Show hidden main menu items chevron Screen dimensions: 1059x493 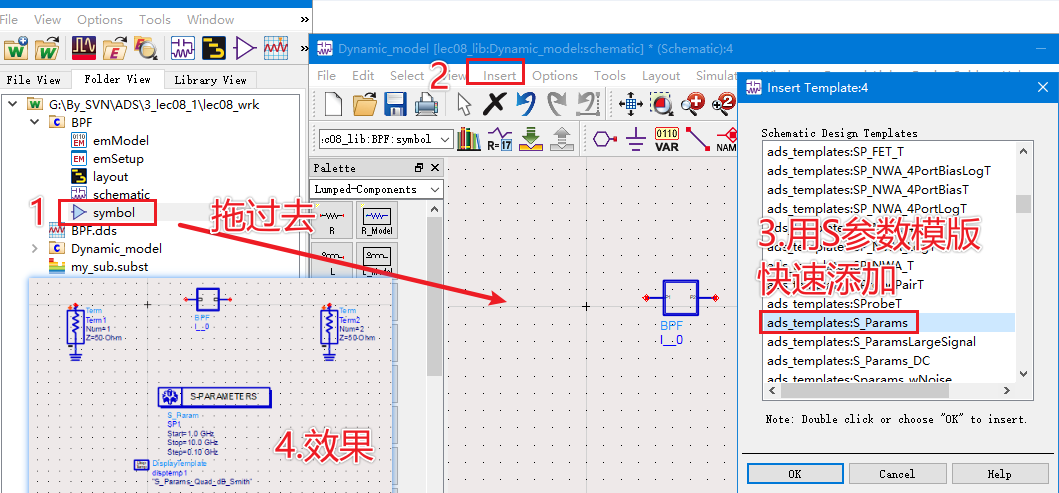pyautogui.click(x=305, y=20)
